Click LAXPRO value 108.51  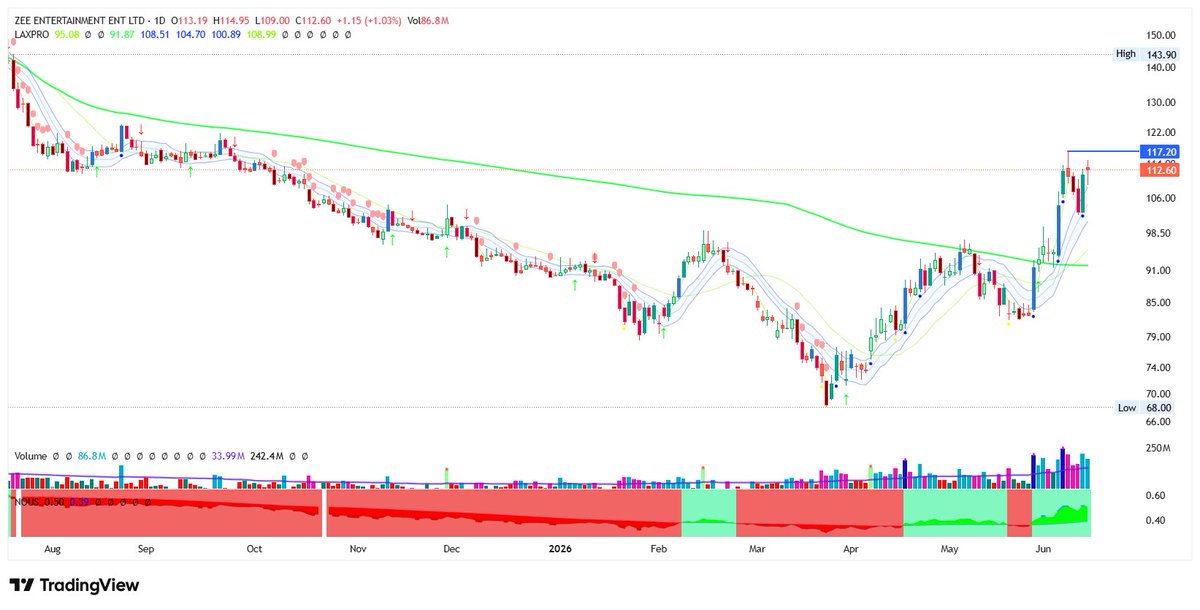coord(157,34)
